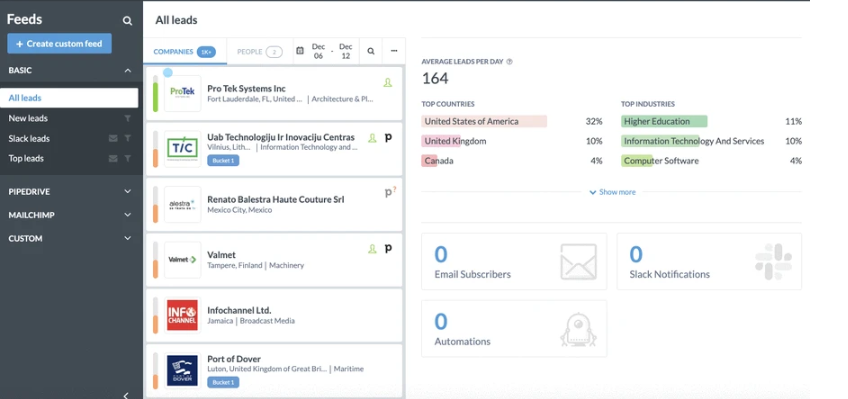Click Pipedrive question icon on Renato Balestra row
The width and height of the screenshot is (848, 399).
(390, 192)
